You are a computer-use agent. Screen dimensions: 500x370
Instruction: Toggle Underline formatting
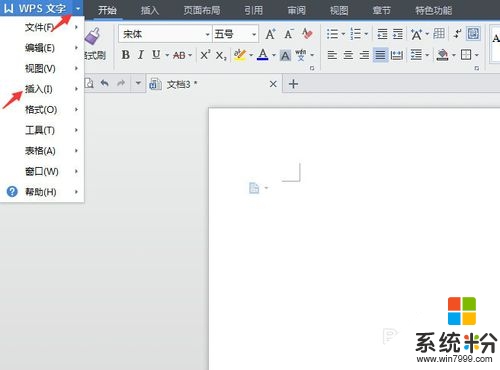coord(156,55)
